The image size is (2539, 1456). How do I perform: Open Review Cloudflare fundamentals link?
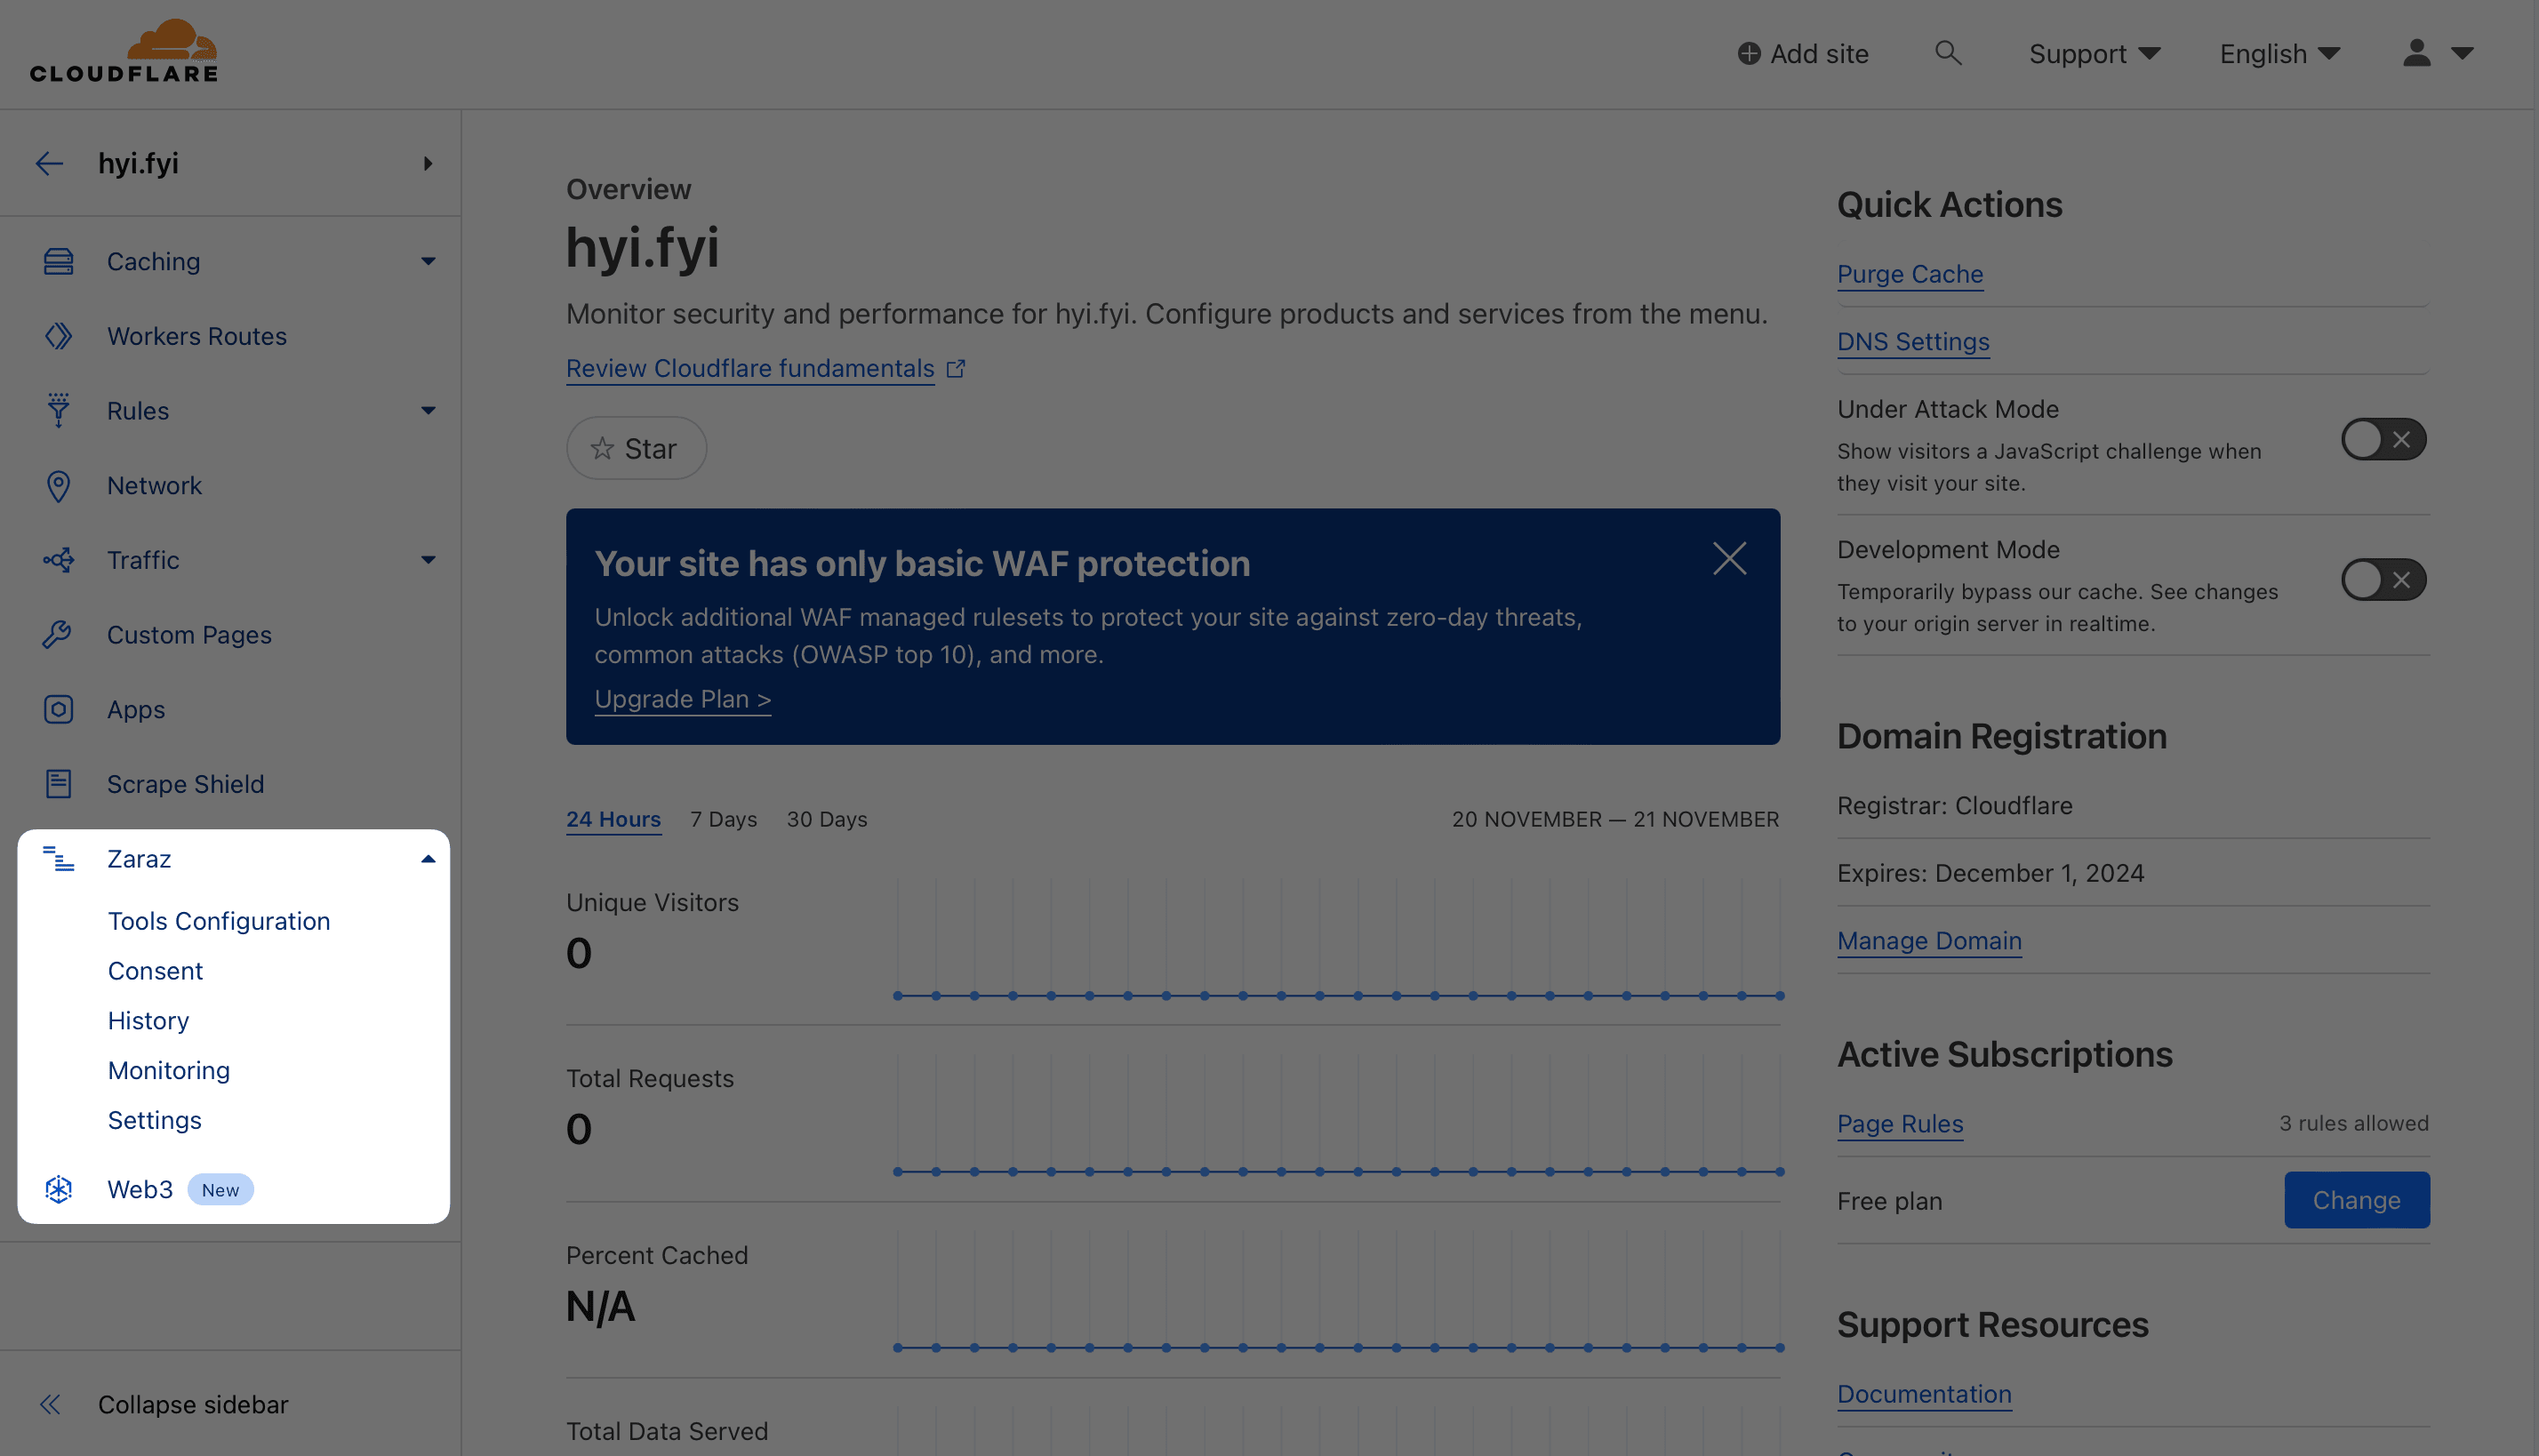click(x=750, y=369)
